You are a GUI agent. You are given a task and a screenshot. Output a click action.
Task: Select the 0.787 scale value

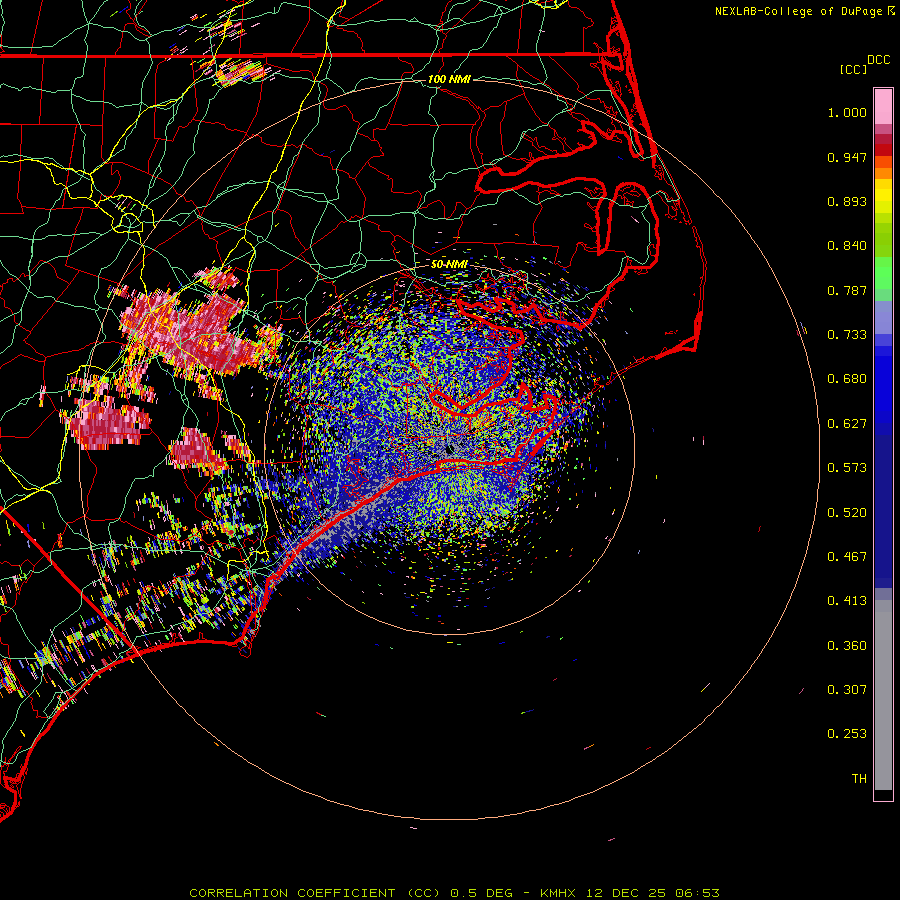(847, 290)
